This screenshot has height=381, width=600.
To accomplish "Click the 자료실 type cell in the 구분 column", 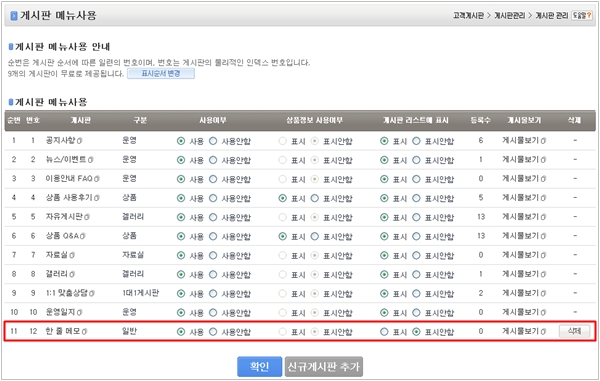I will (133, 255).
